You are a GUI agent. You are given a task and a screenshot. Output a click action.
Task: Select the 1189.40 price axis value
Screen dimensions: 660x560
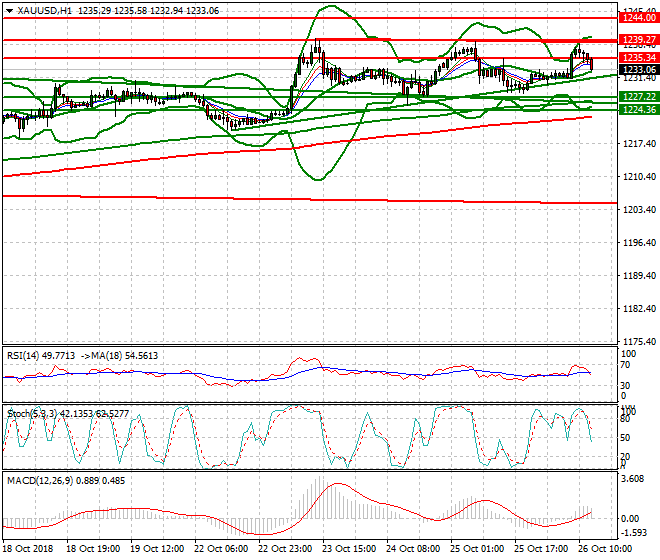tap(639, 276)
